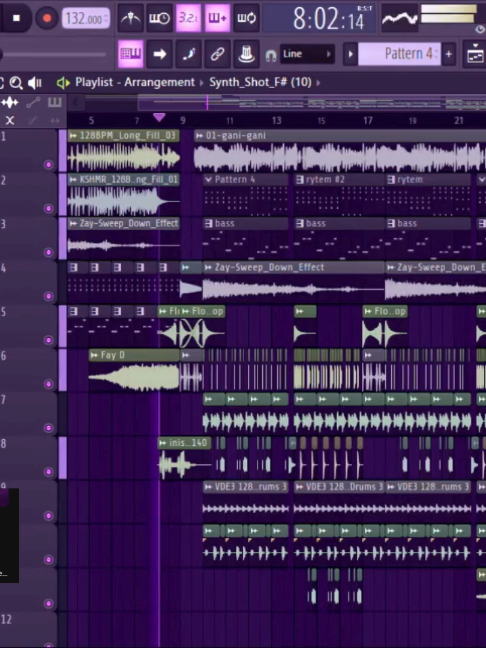
Task: Select first bass pattern clip on track 3
Action: pos(246,239)
